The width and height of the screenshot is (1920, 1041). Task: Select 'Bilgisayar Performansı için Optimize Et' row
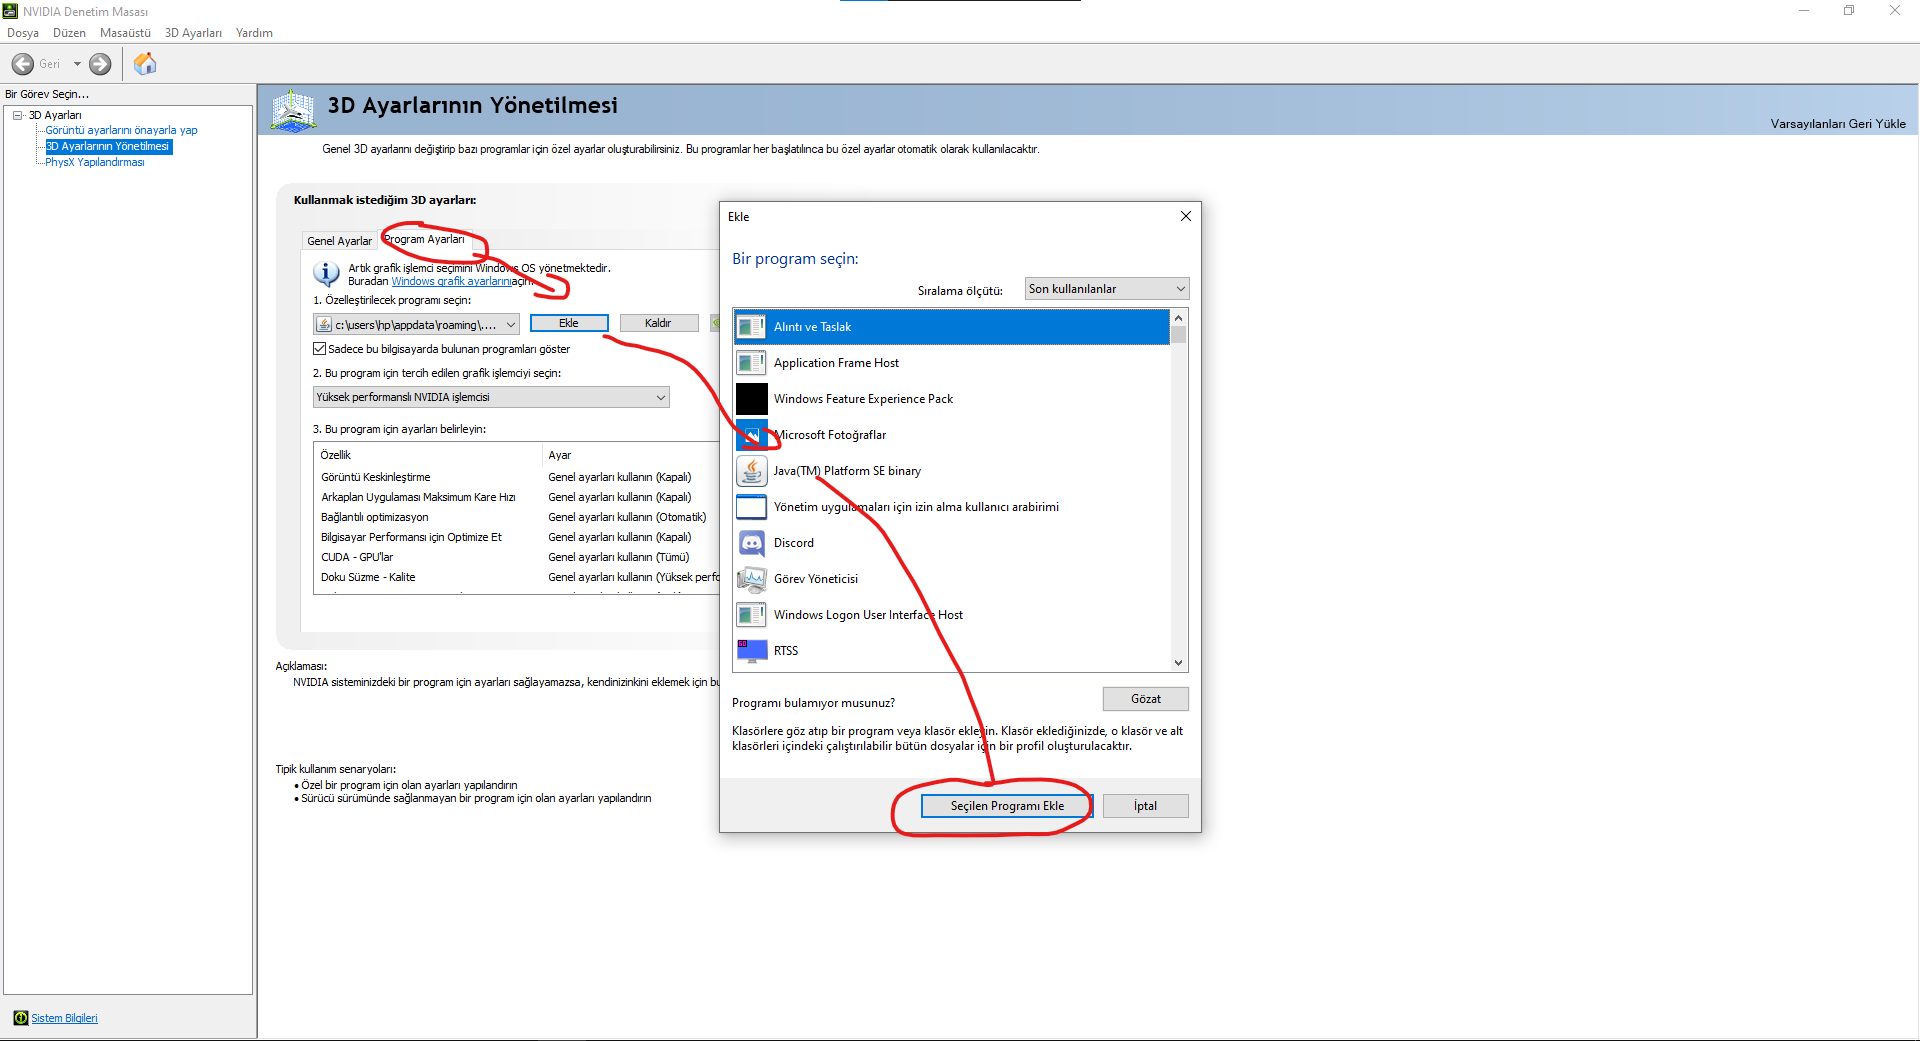click(x=516, y=537)
